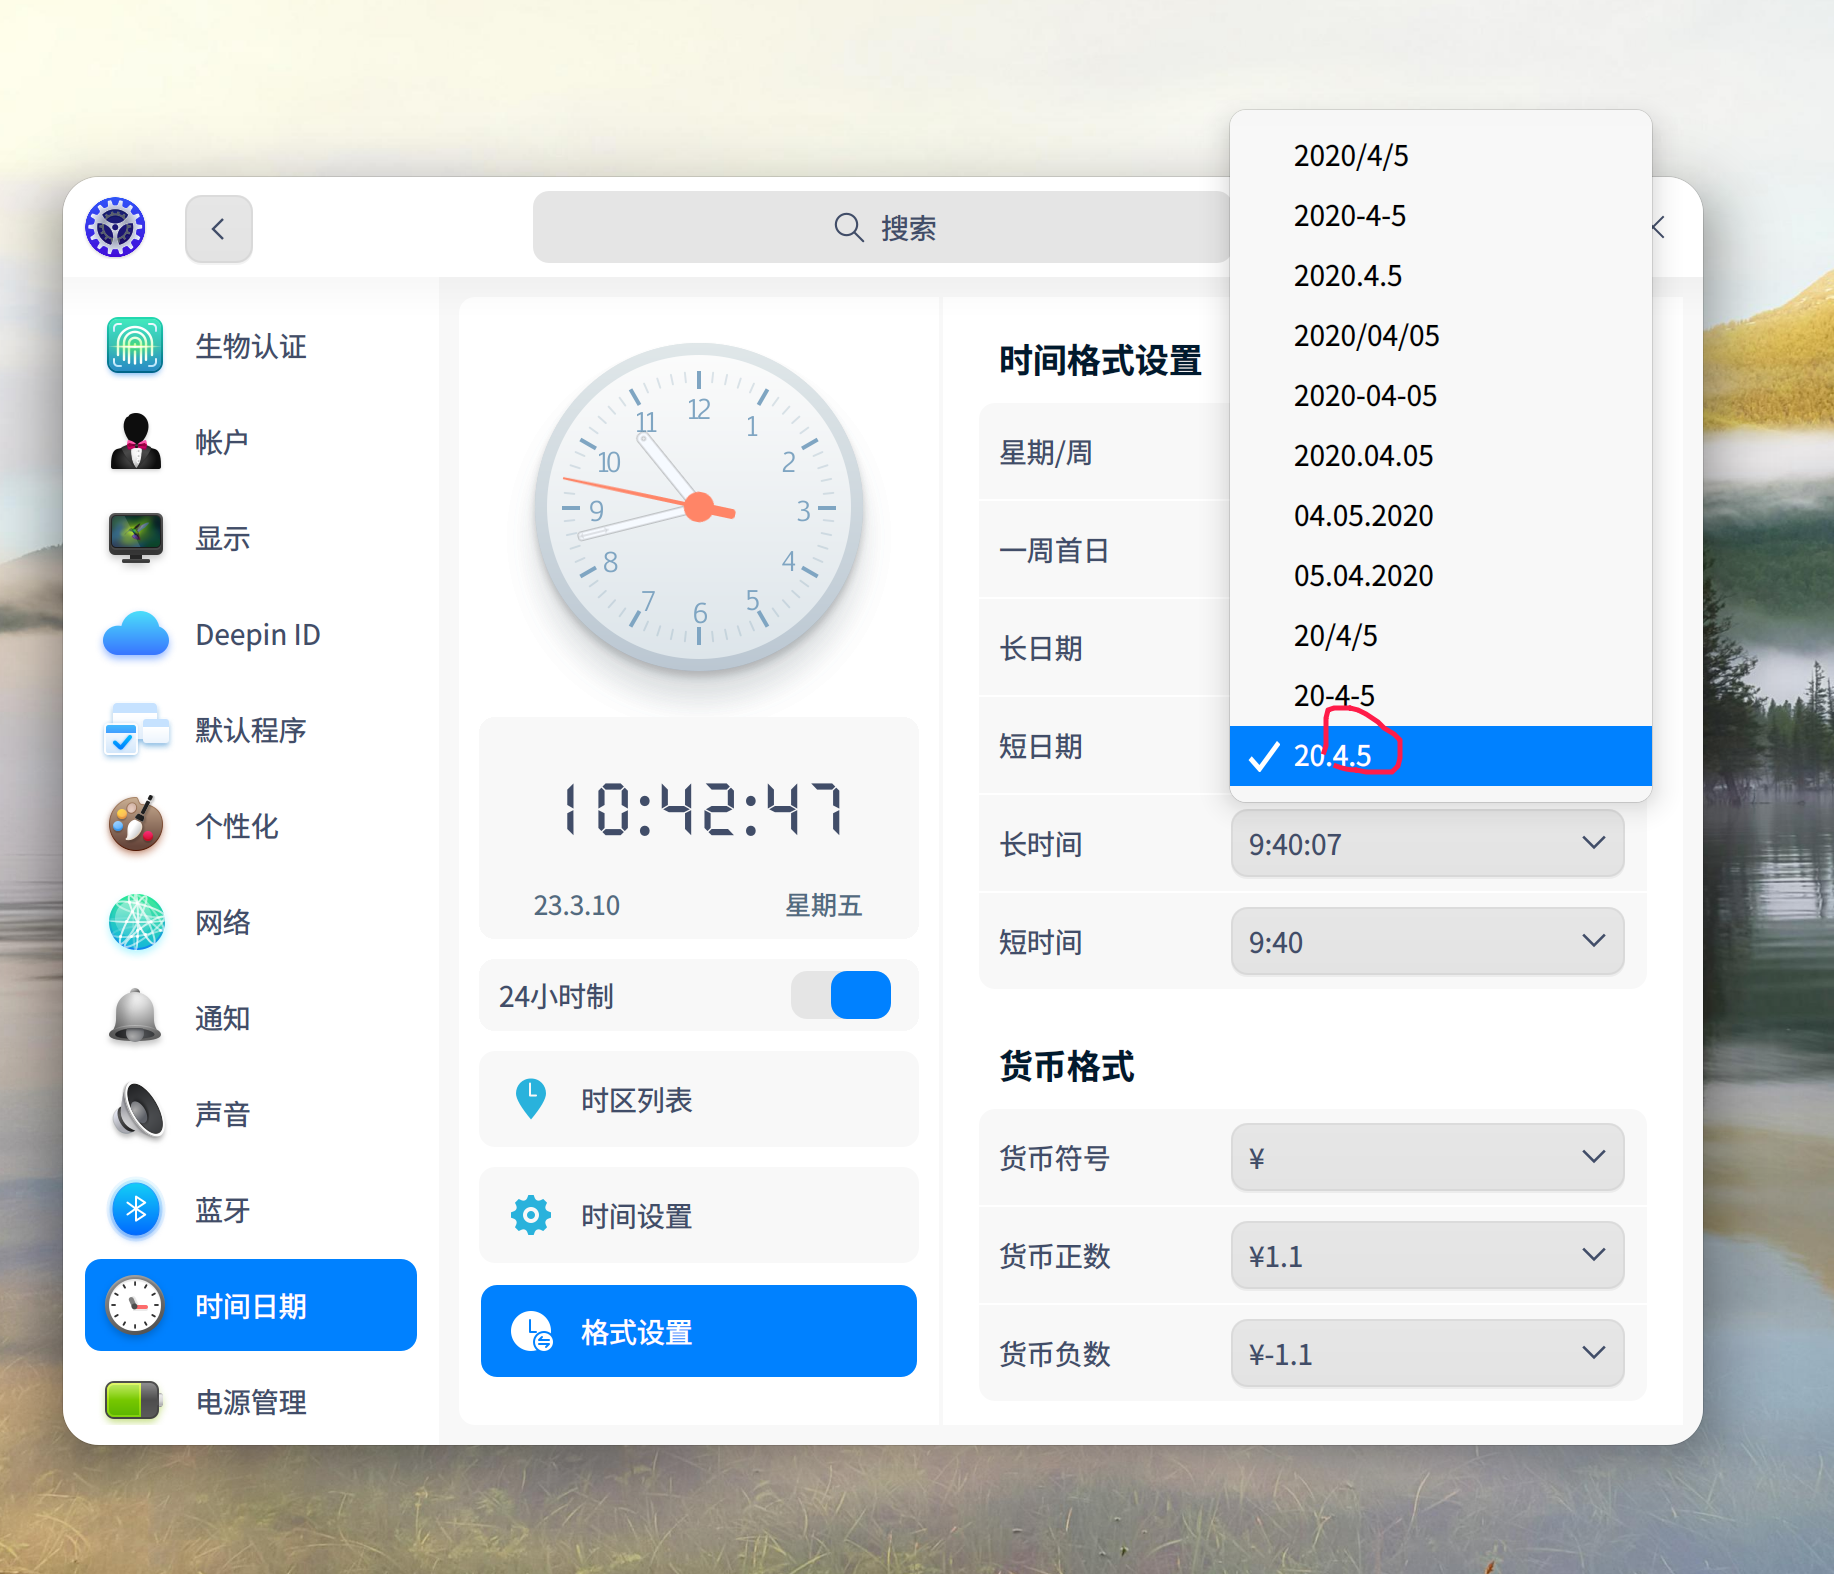Choose date format 2020/04/05
Viewport: 1834px width, 1574px height.
pyautogui.click(x=1440, y=336)
